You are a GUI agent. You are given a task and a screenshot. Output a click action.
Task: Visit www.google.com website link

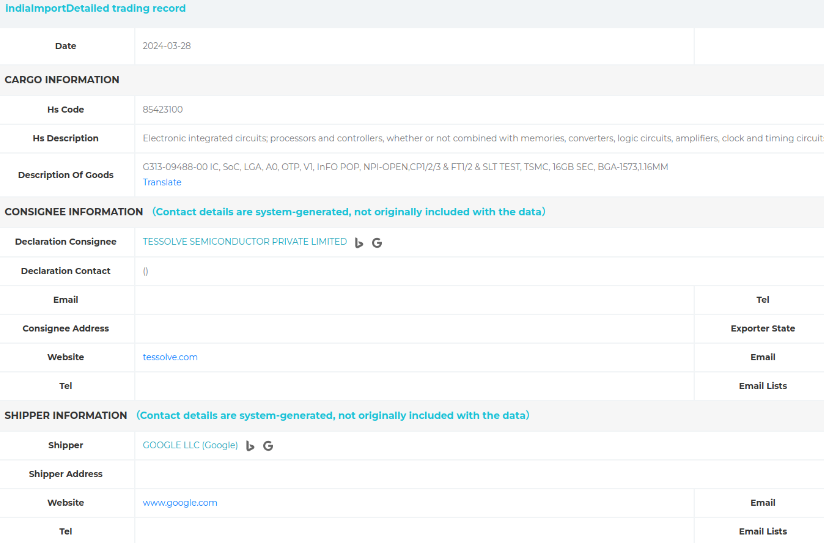coord(180,503)
